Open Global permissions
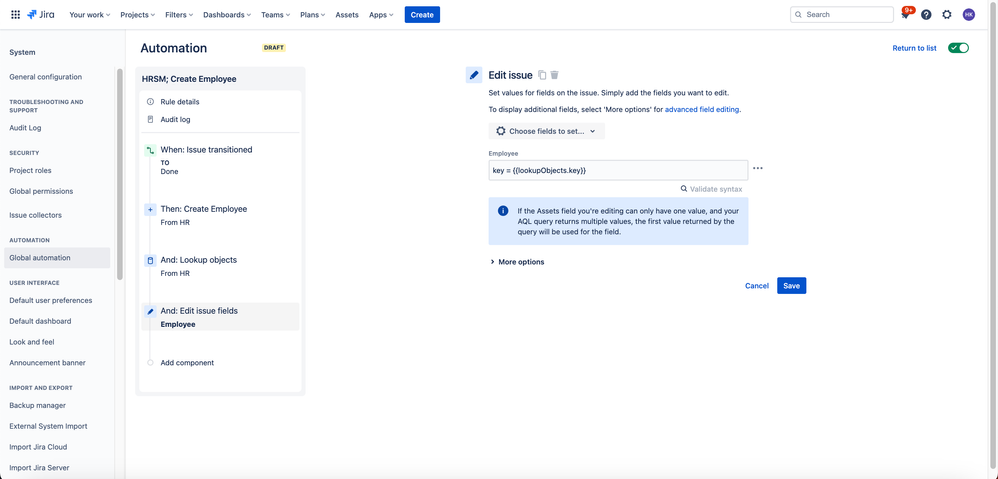The image size is (998, 479). coord(41,191)
